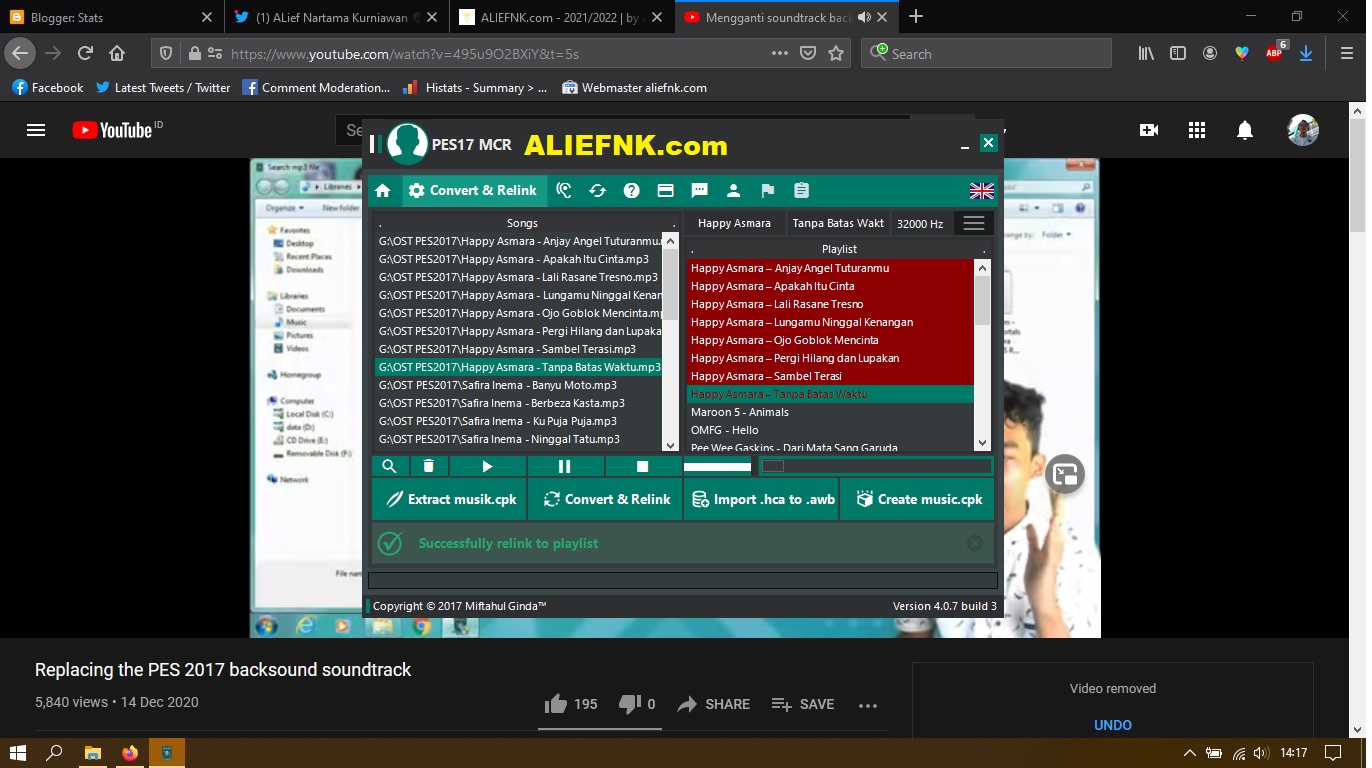
Task: Open Windows Start menu
Action: [18, 753]
